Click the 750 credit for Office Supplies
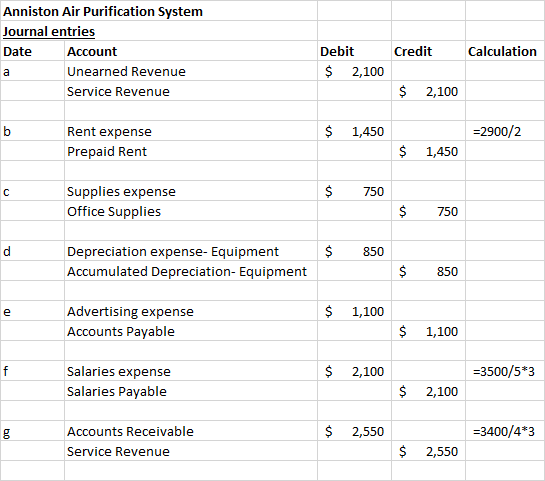545x481 pixels. click(x=428, y=211)
